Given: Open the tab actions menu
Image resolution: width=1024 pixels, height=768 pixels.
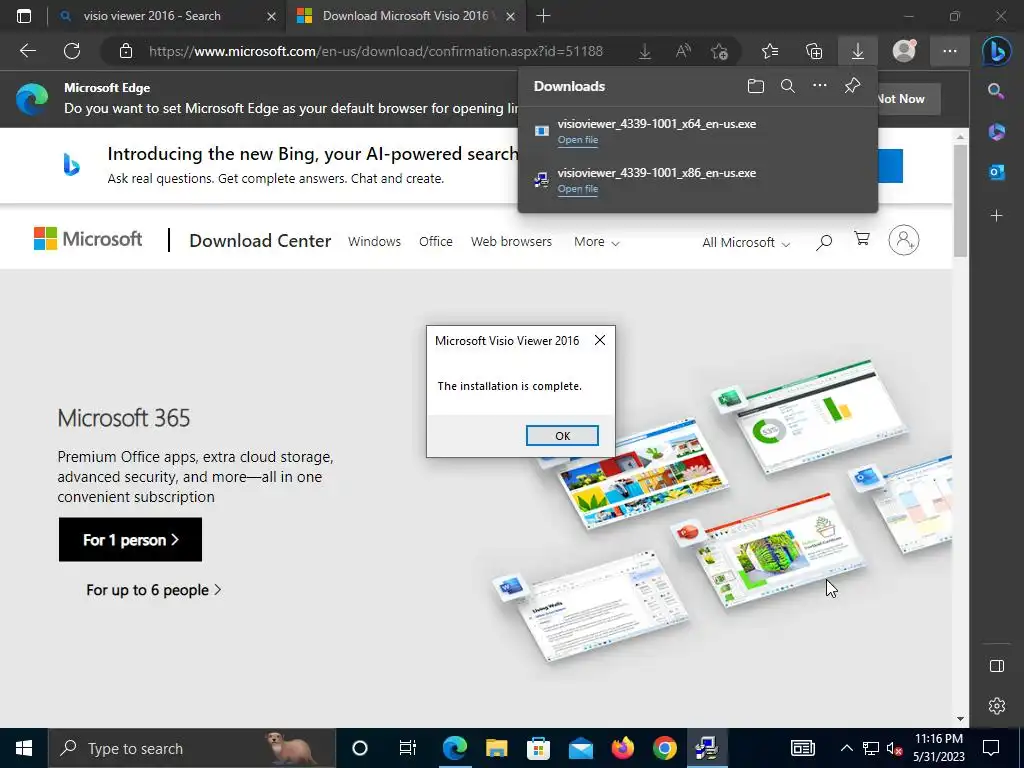Looking at the screenshot, I should point(24,16).
